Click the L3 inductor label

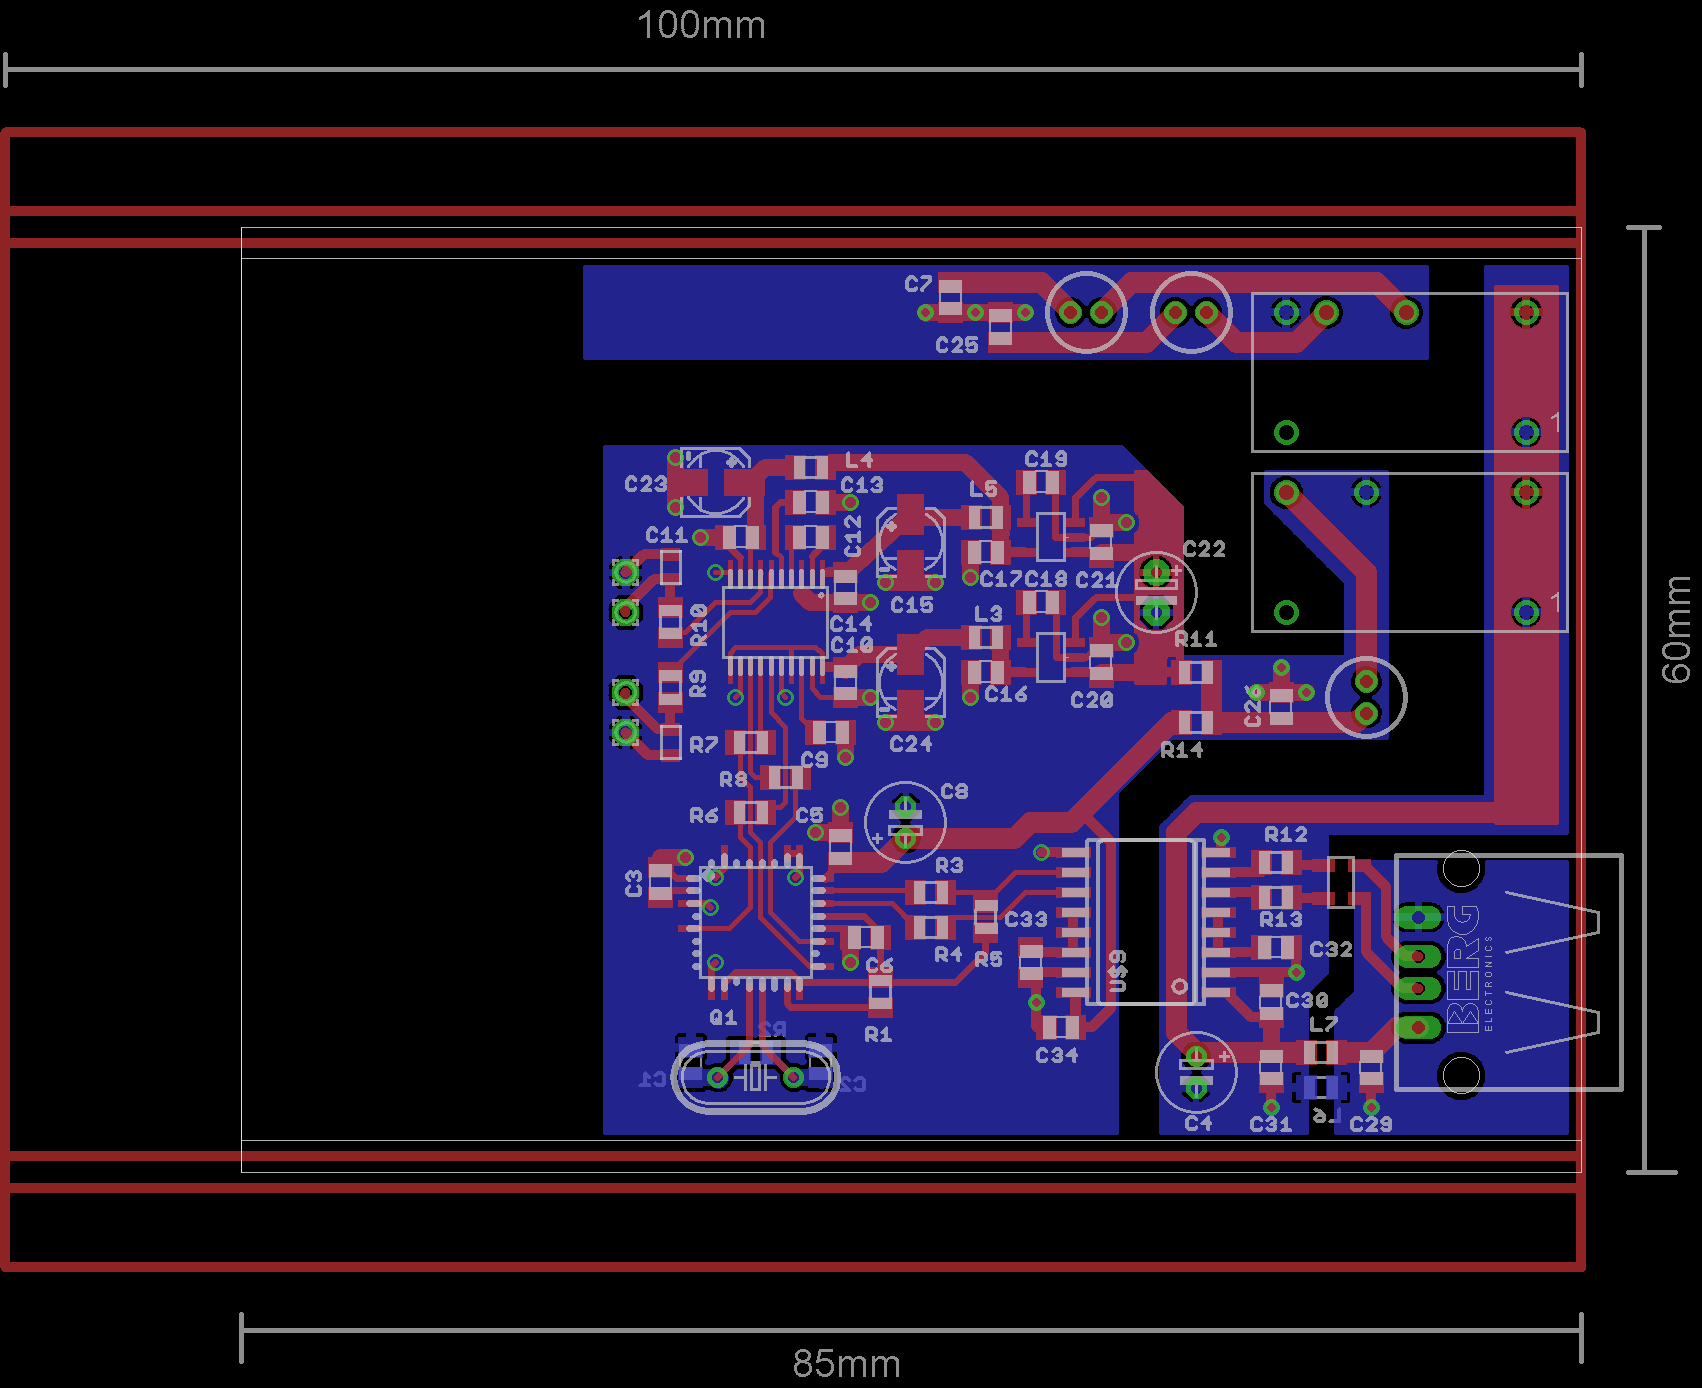988,613
